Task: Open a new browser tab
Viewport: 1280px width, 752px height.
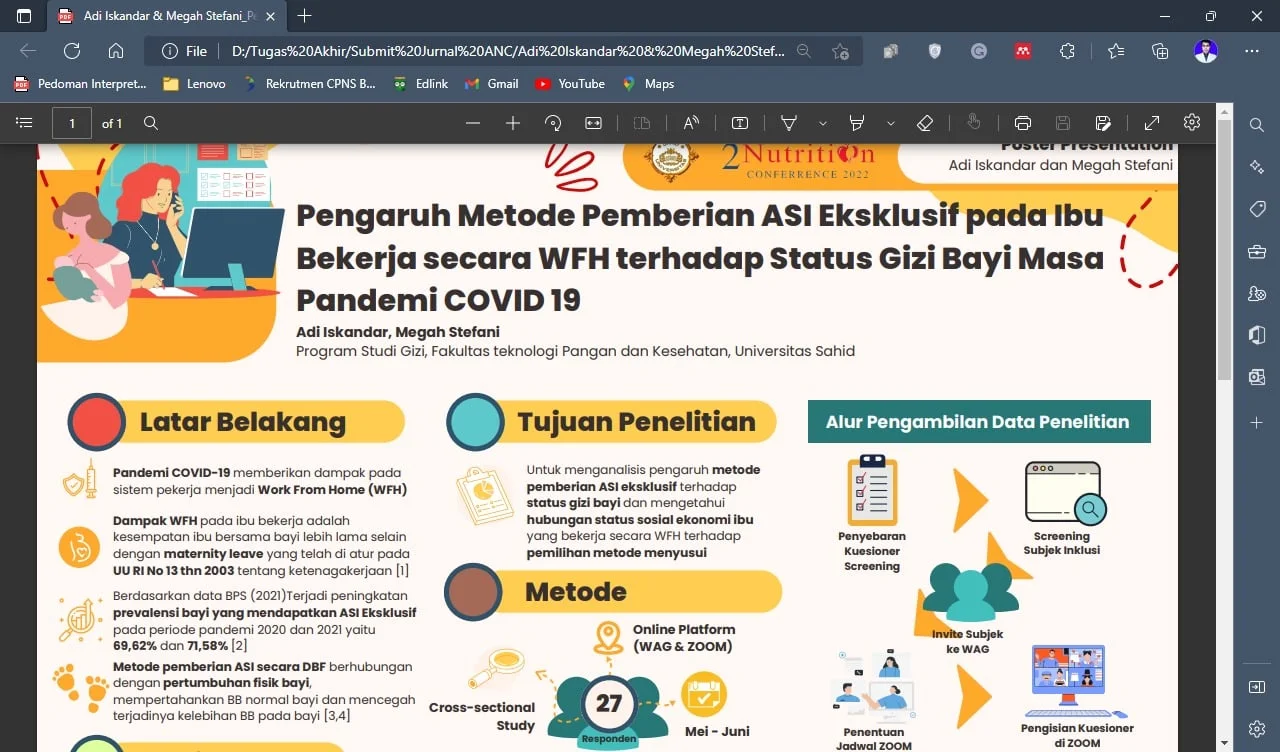Action: click(x=305, y=16)
